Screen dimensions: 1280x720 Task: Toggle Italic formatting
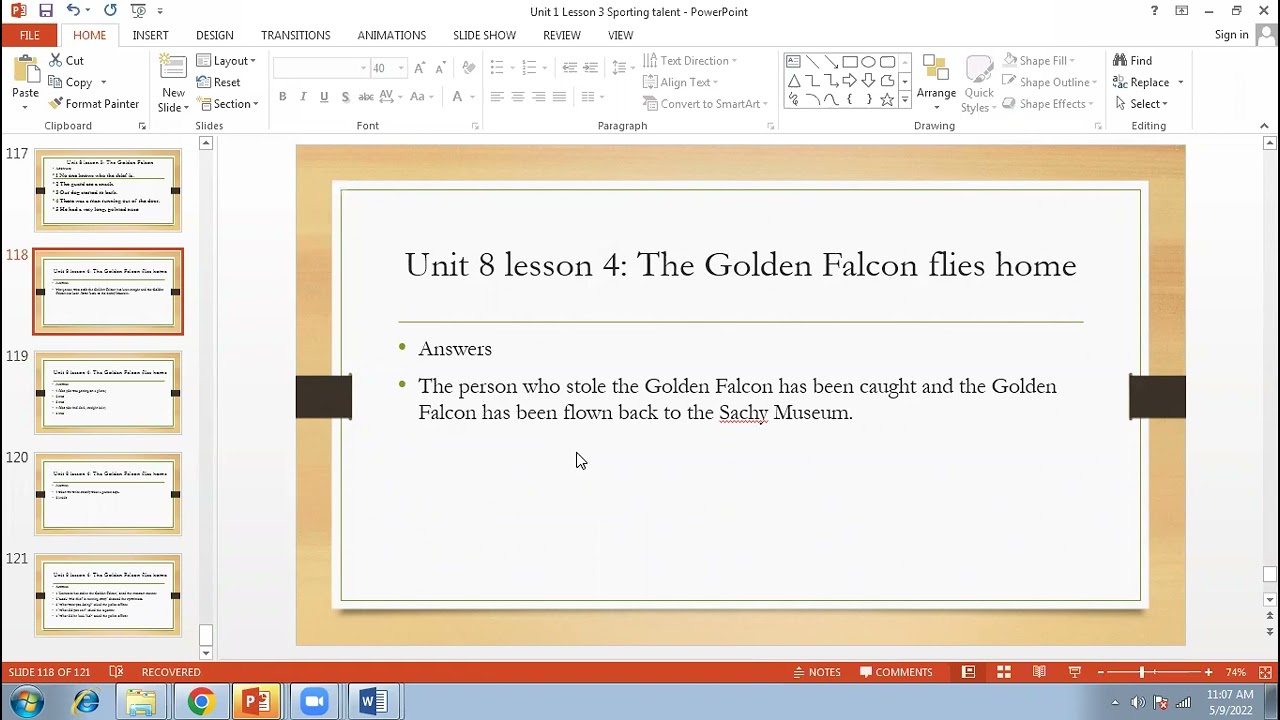click(x=304, y=97)
